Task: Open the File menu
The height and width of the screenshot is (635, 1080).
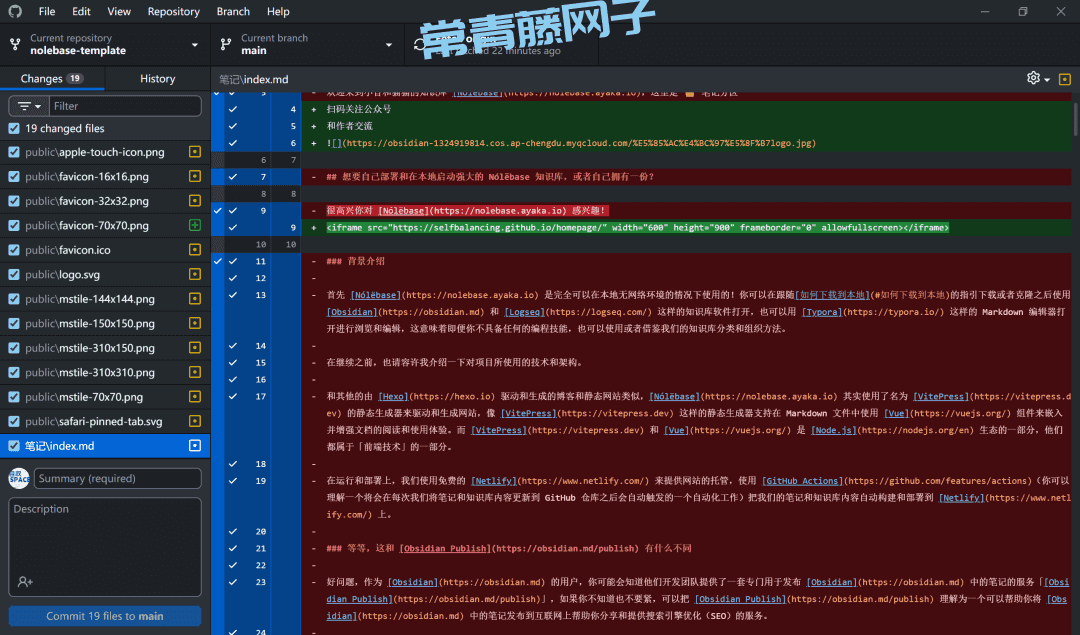Action: click(x=47, y=11)
